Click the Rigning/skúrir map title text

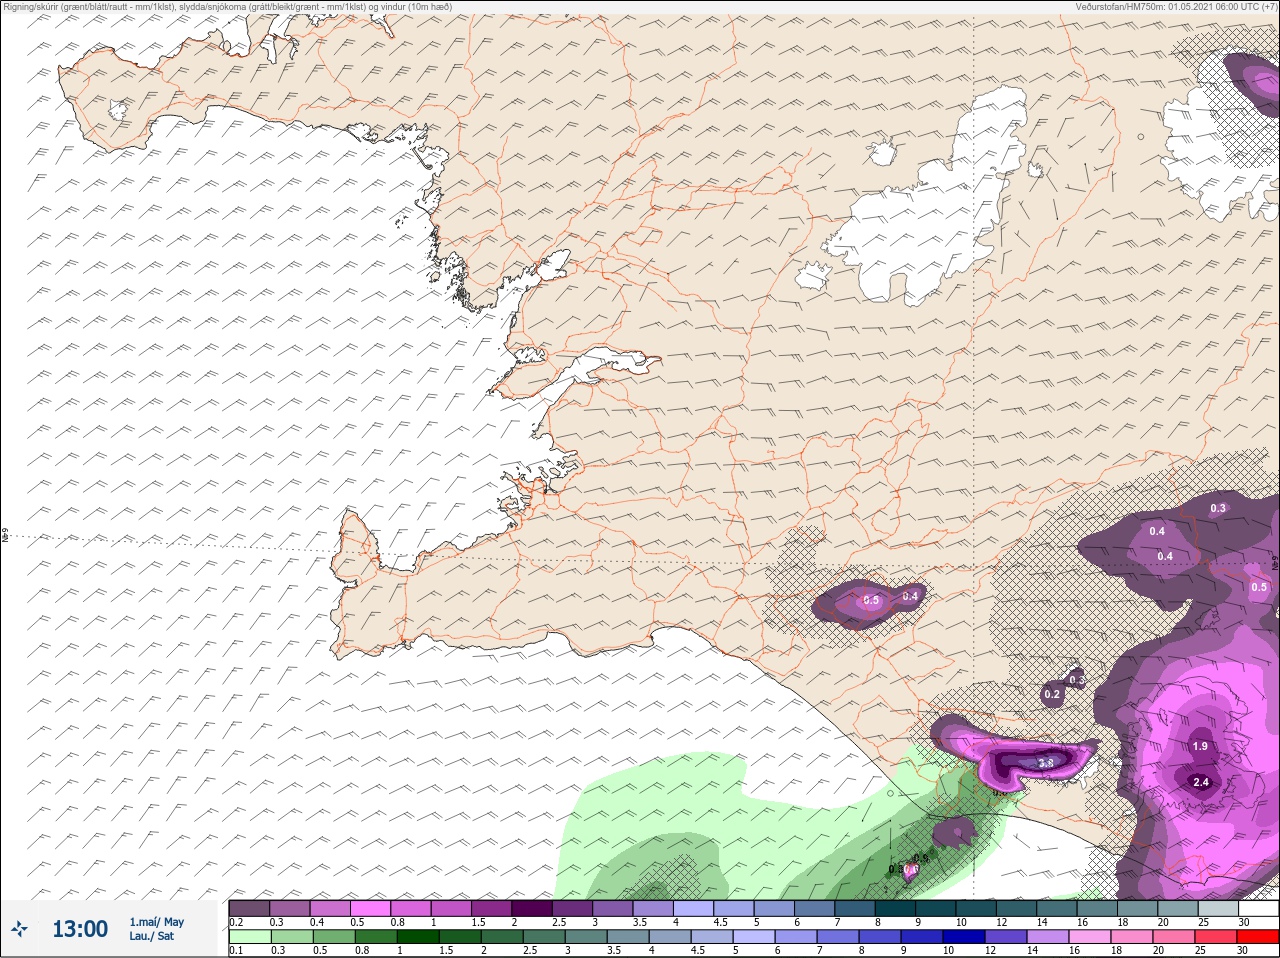click(228, 6)
